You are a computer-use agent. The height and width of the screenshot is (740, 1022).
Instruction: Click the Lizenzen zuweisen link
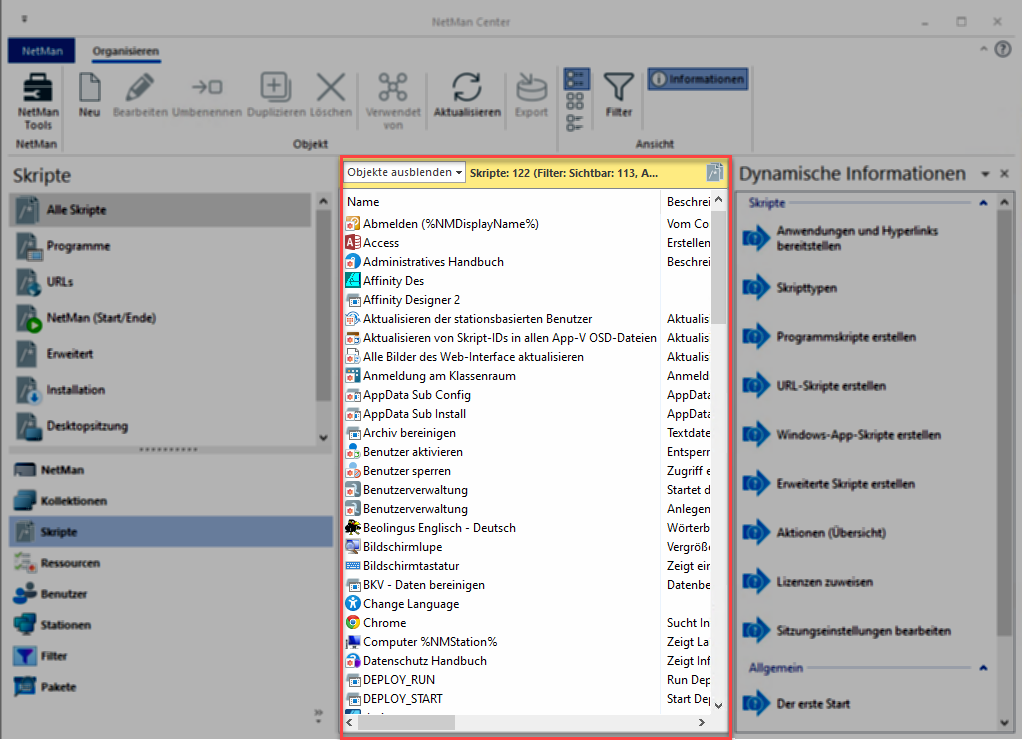824,581
